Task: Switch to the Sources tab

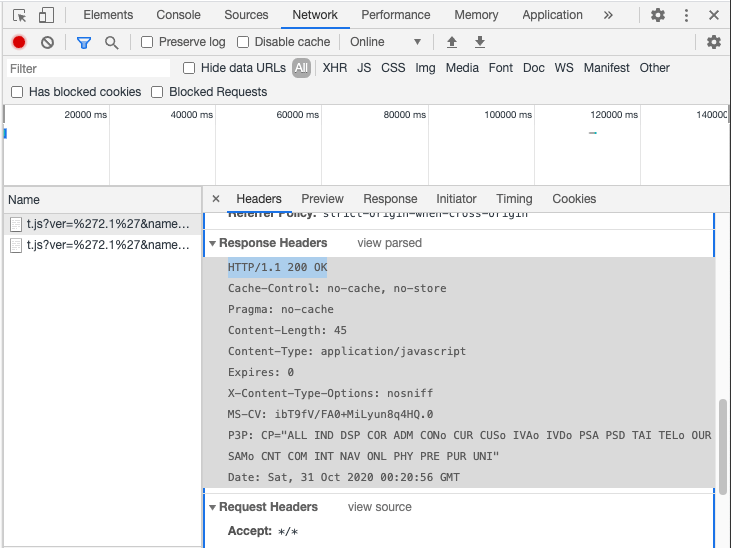Action: click(246, 15)
